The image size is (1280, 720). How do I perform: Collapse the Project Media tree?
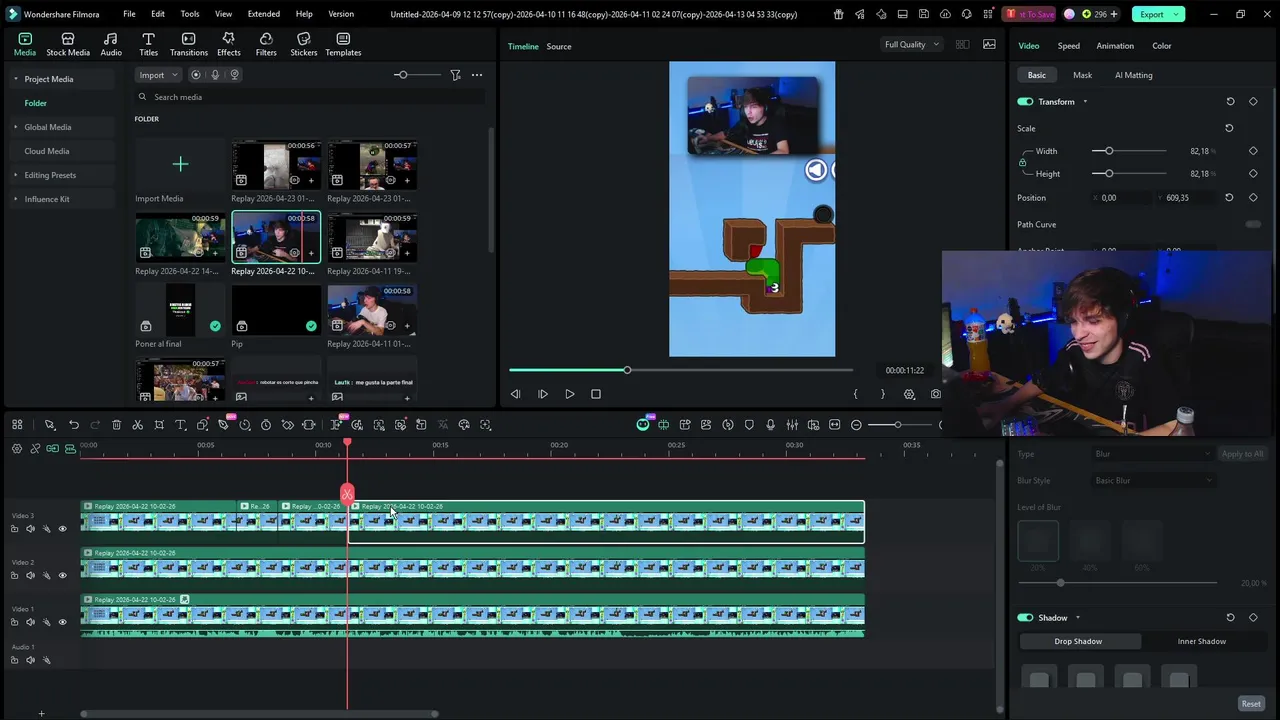16,79
